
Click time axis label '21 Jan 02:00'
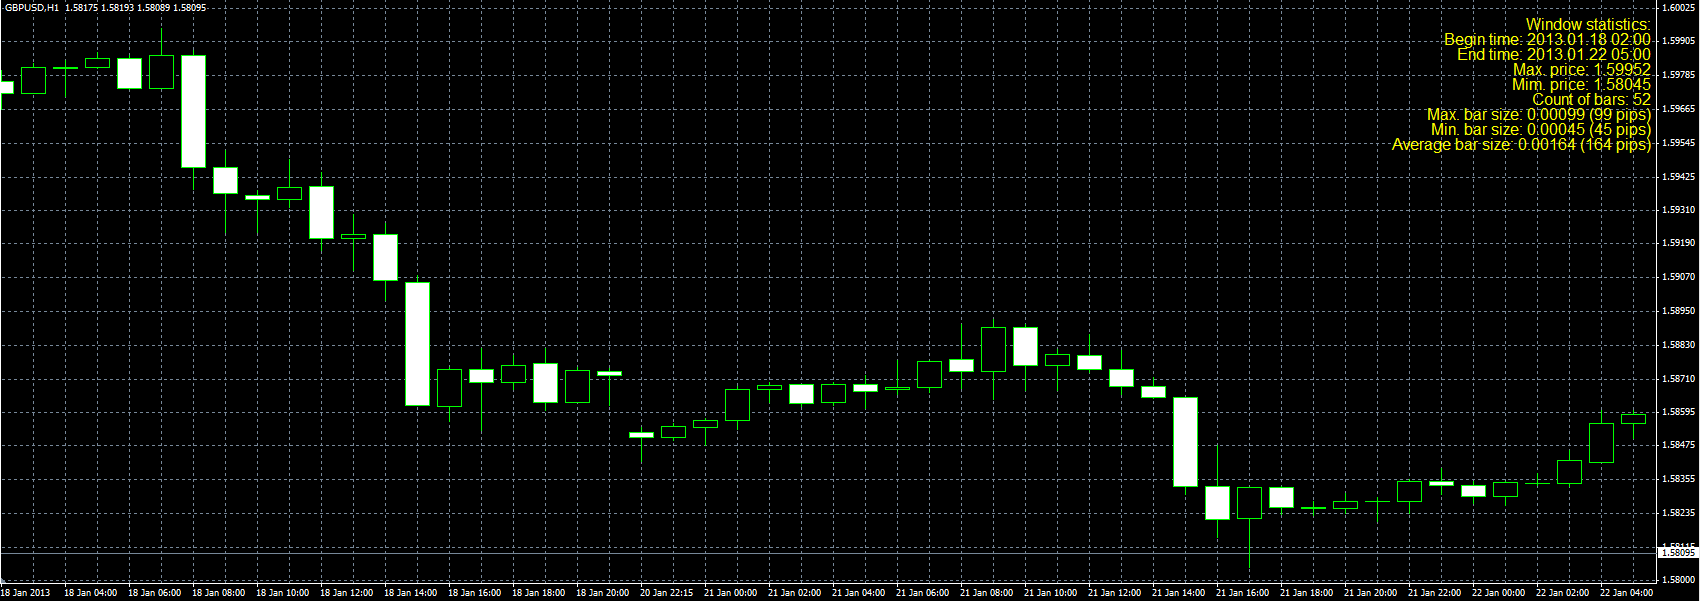[x=794, y=593]
